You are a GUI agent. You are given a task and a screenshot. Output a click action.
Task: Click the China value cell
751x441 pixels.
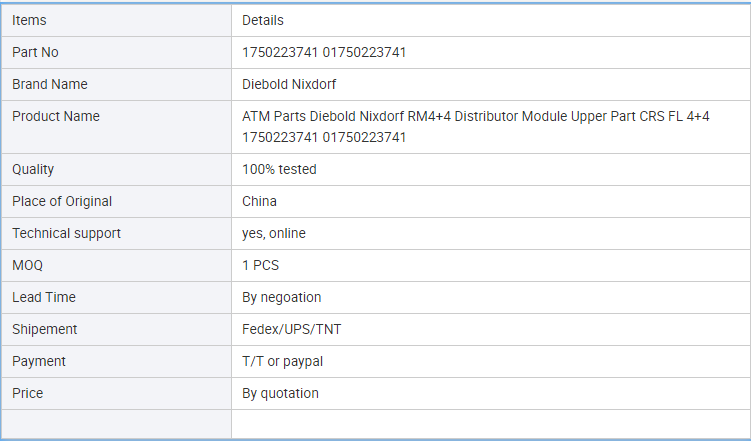pyautogui.click(x=491, y=202)
